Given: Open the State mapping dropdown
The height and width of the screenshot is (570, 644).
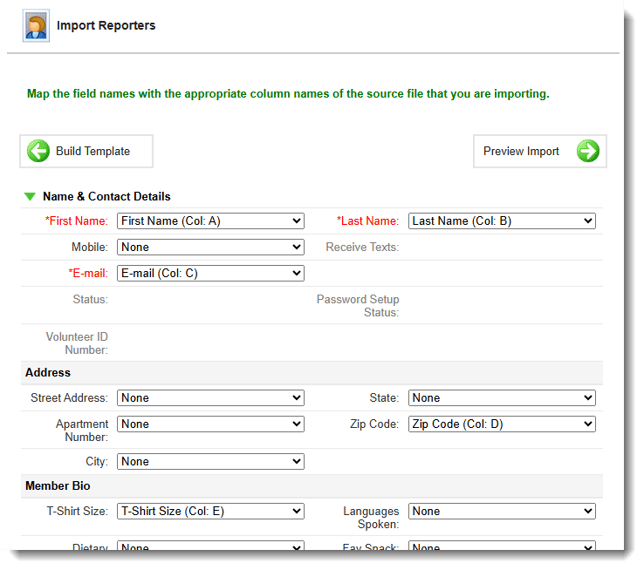Looking at the screenshot, I should click(502, 398).
